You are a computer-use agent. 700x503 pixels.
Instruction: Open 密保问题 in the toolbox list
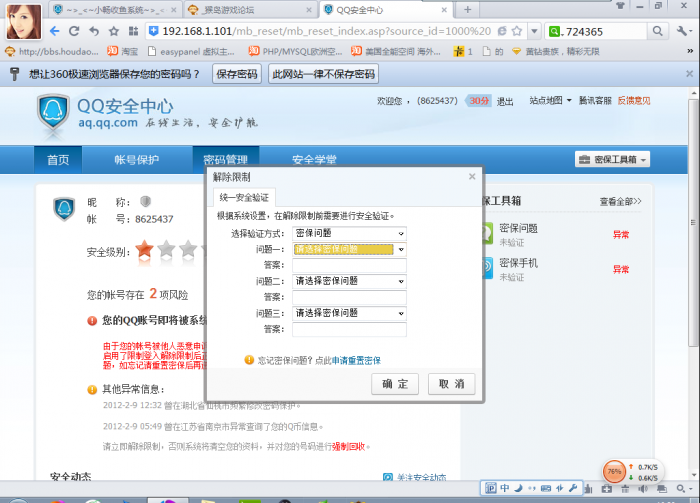point(518,229)
